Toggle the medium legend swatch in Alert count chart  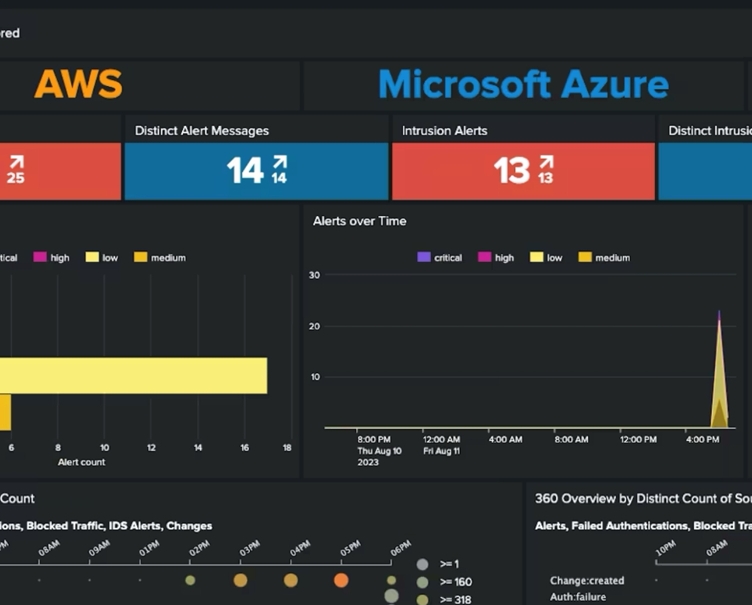pyautogui.click(x=141, y=257)
